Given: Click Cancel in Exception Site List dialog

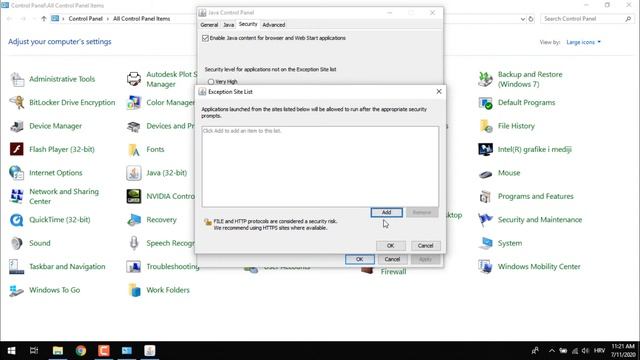Looking at the screenshot, I should tap(425, 246).
